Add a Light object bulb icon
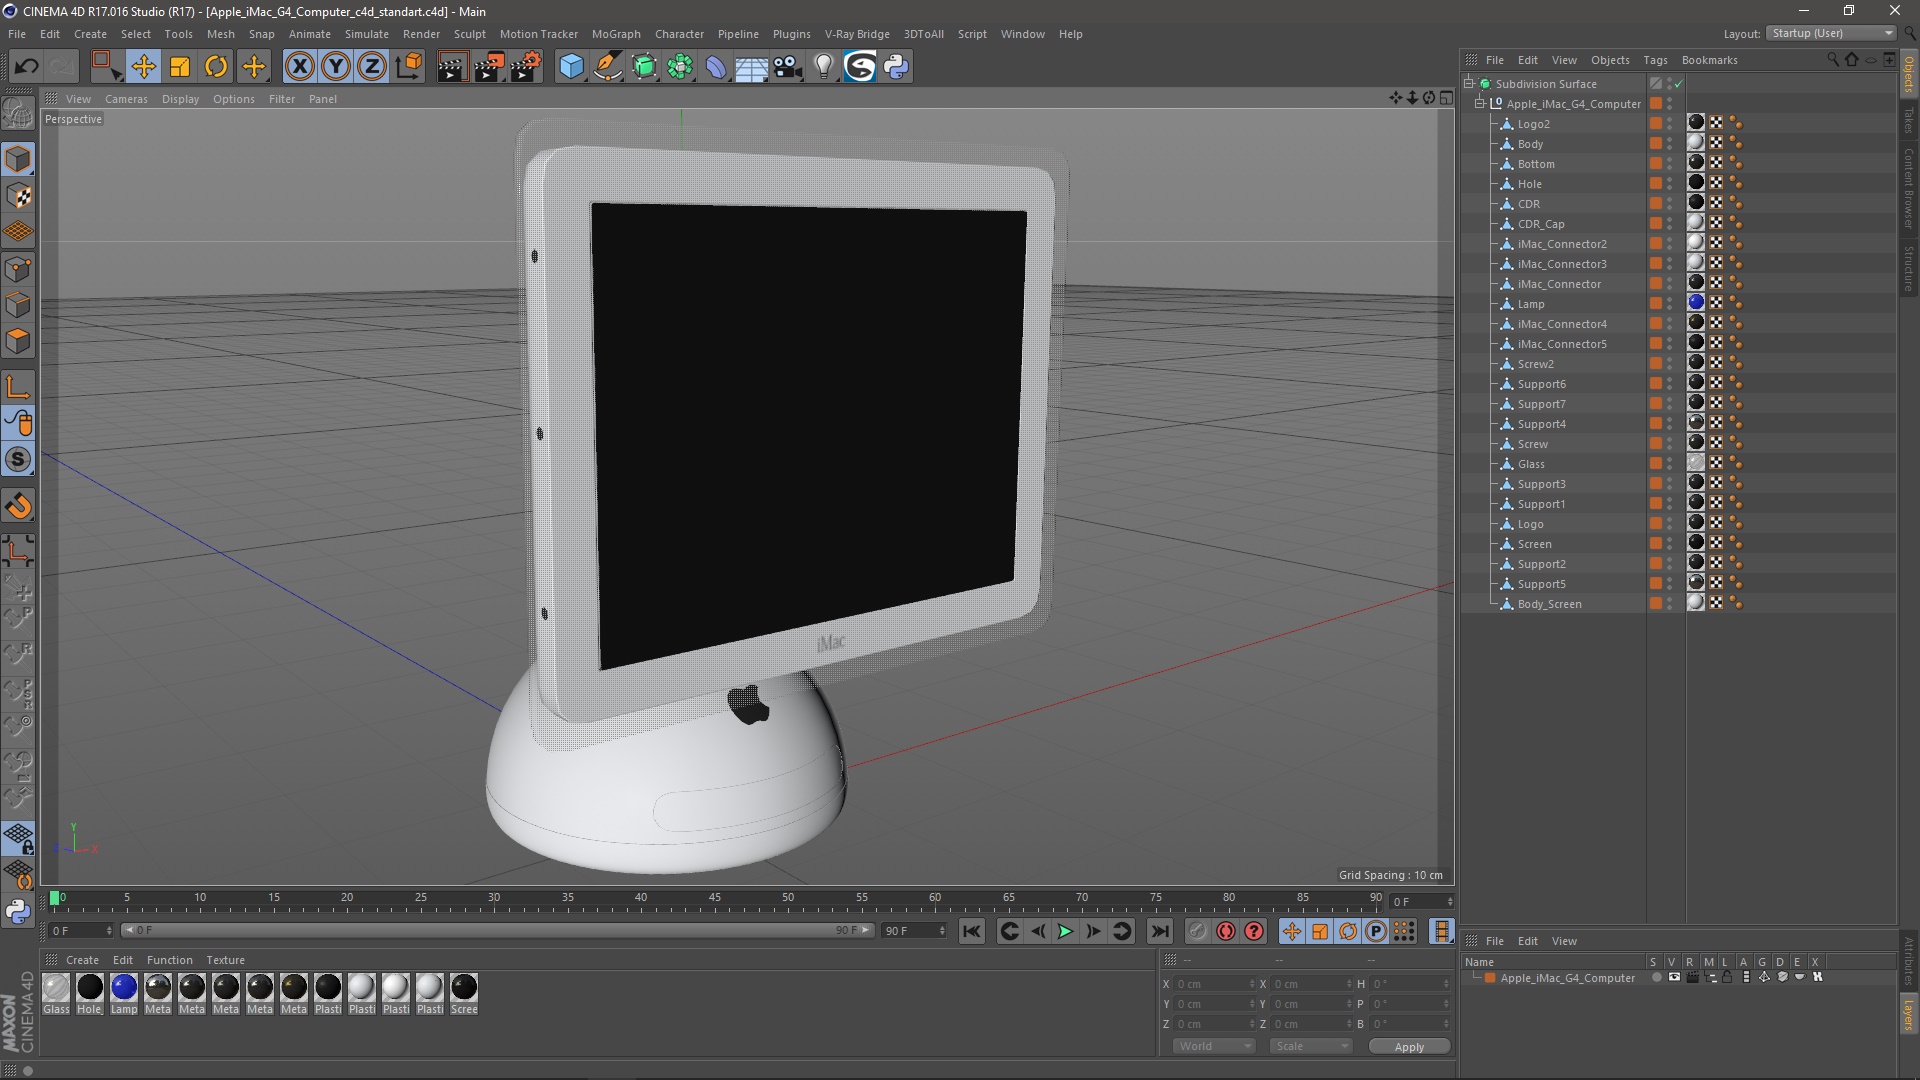Image resolution: width=1920 pixels, height=1080 pixels. (823, 67)
